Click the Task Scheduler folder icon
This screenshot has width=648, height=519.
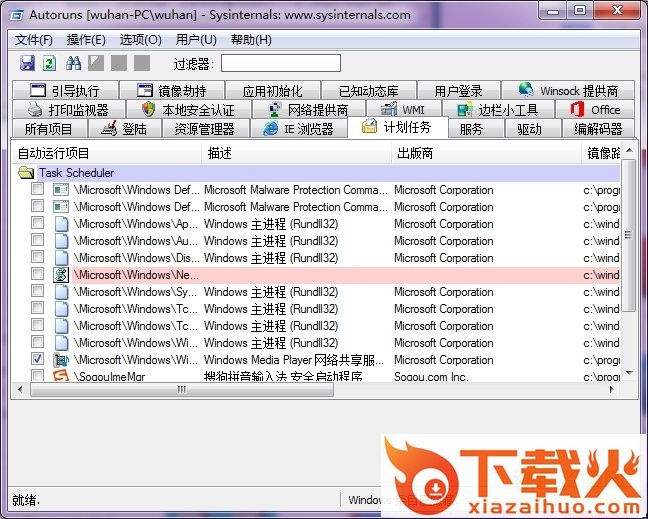tap(27, 173)
